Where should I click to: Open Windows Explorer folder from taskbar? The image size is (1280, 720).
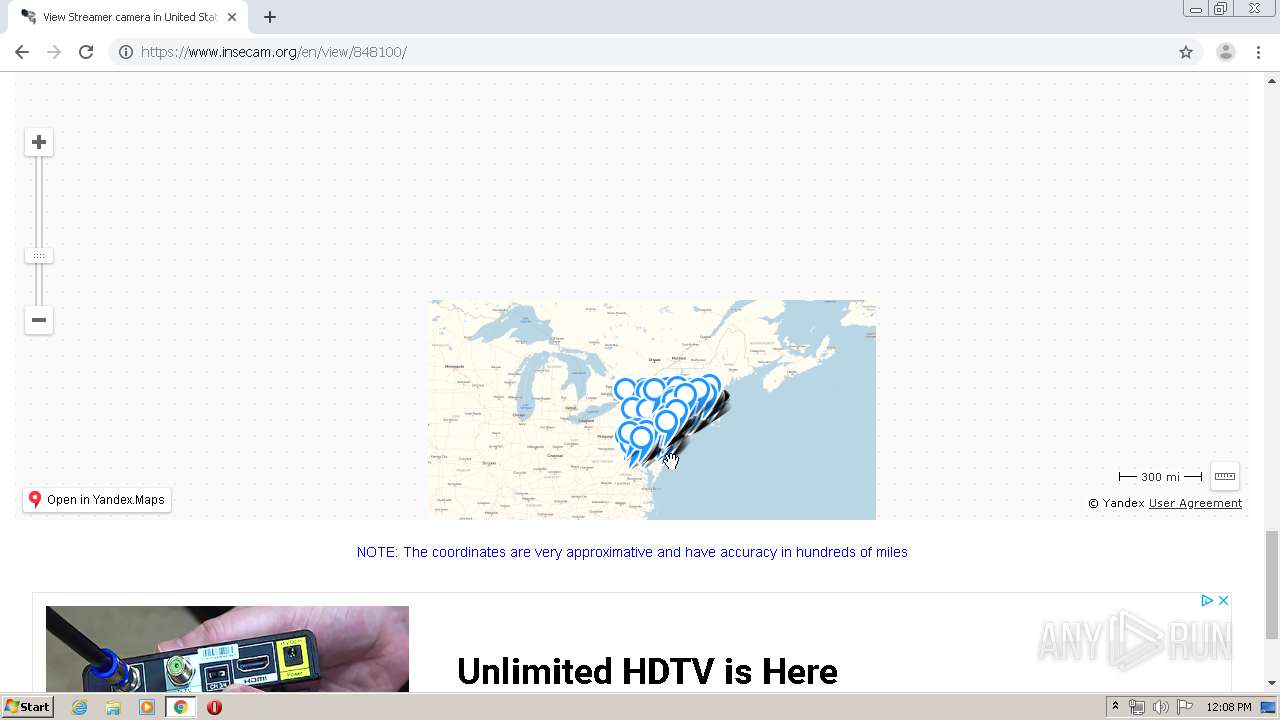click(113, 707)
